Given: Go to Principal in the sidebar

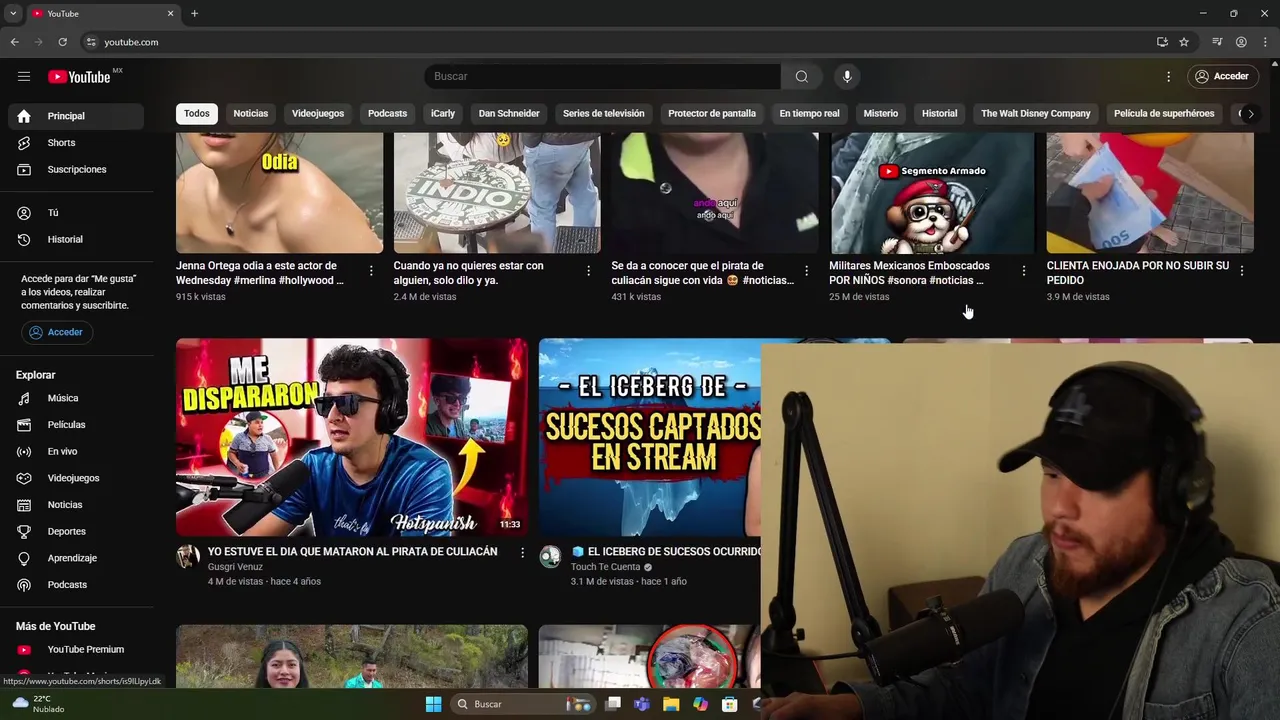Looking at the screenshot, I should click(76, 116).
